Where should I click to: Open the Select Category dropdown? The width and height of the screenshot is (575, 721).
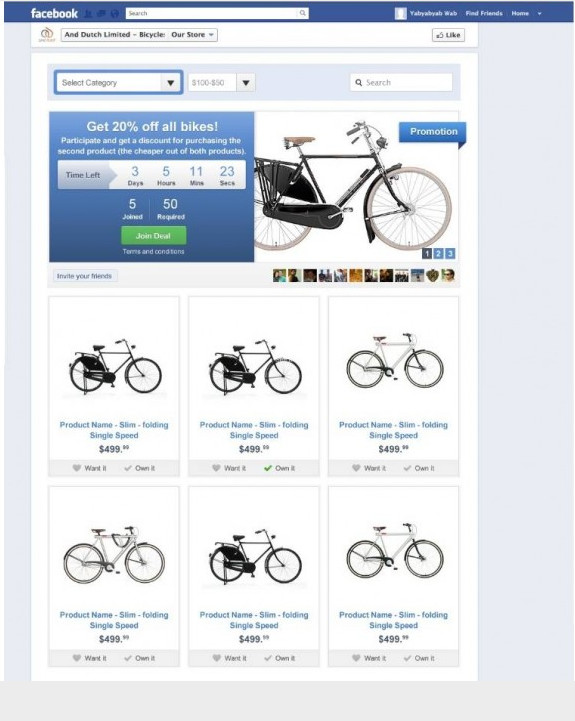pyautogui.click(x=119, y=83)
